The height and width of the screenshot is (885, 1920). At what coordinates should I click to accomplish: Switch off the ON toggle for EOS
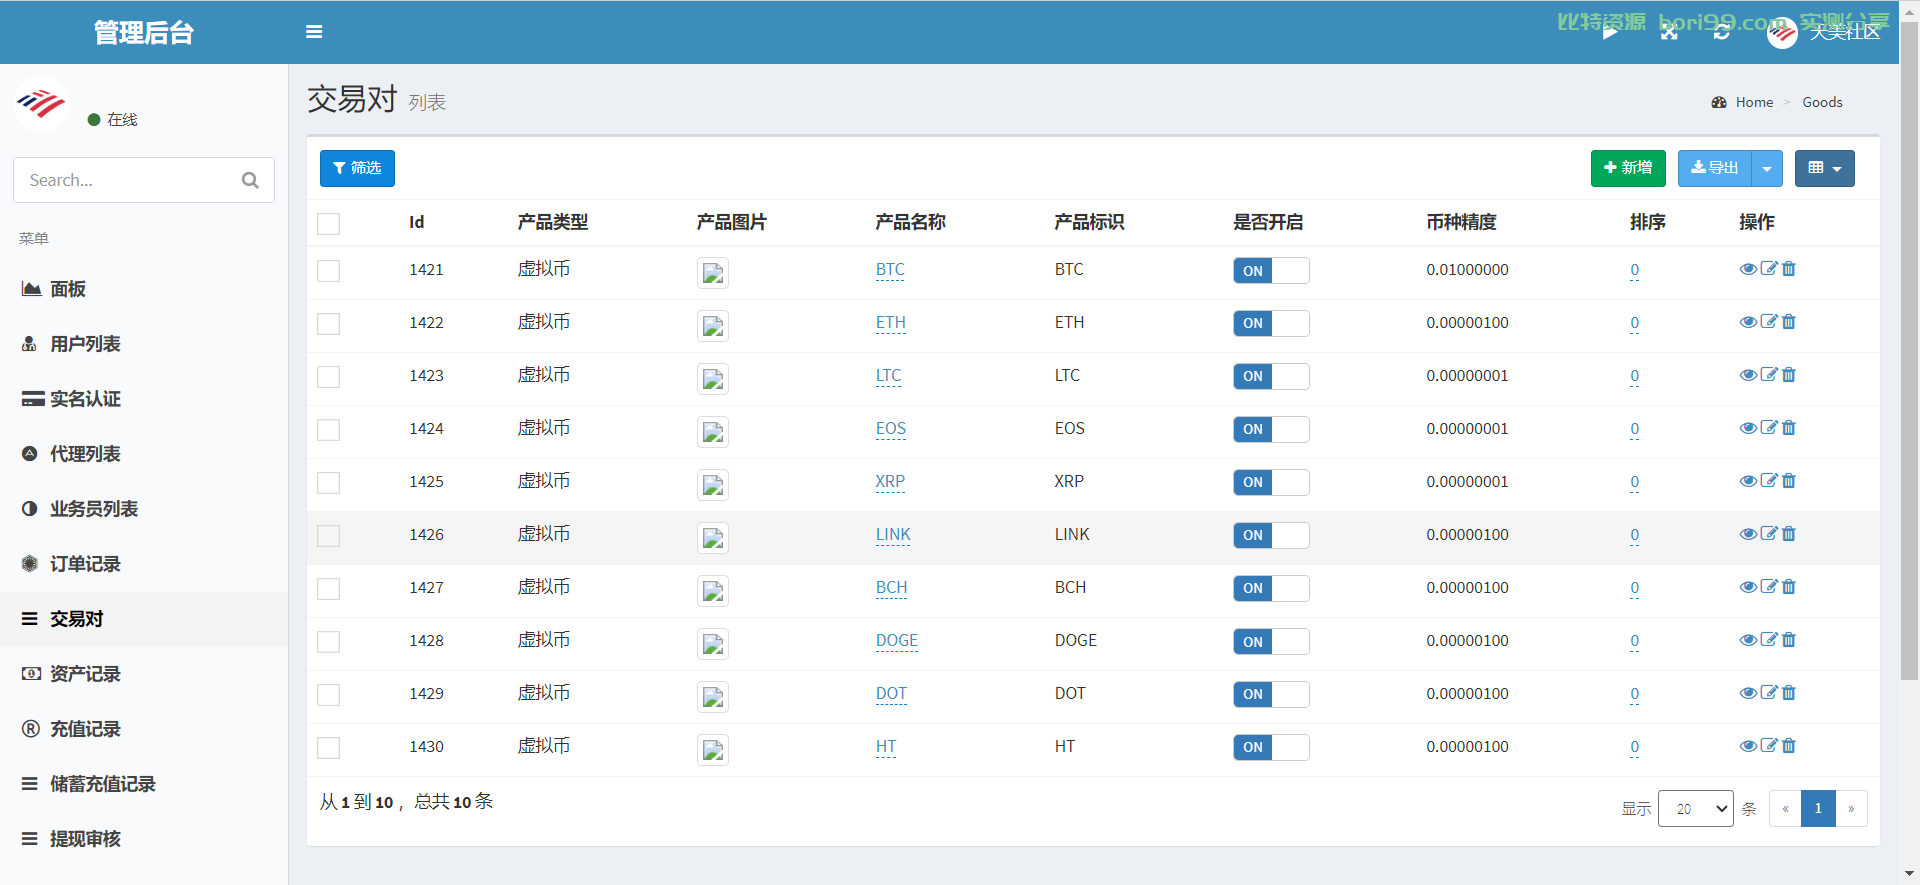(1271, 429)
